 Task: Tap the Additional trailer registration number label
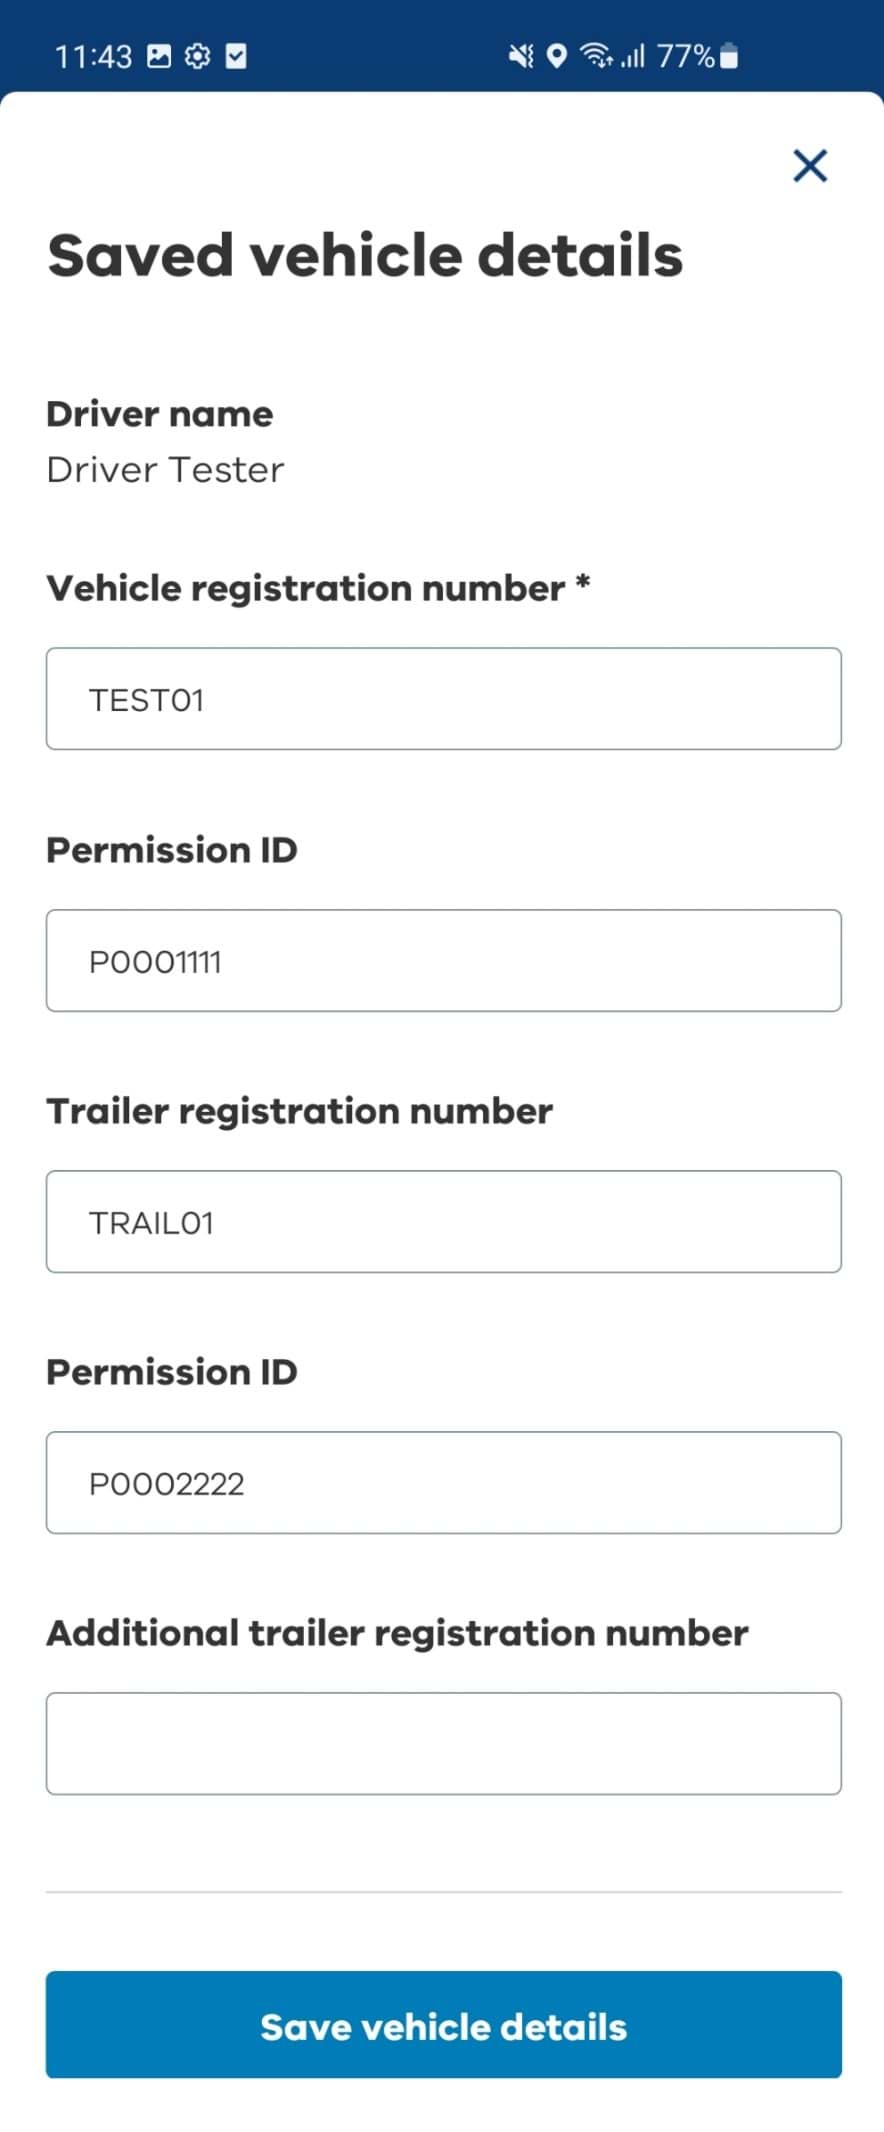click(x=397, y=1633)
